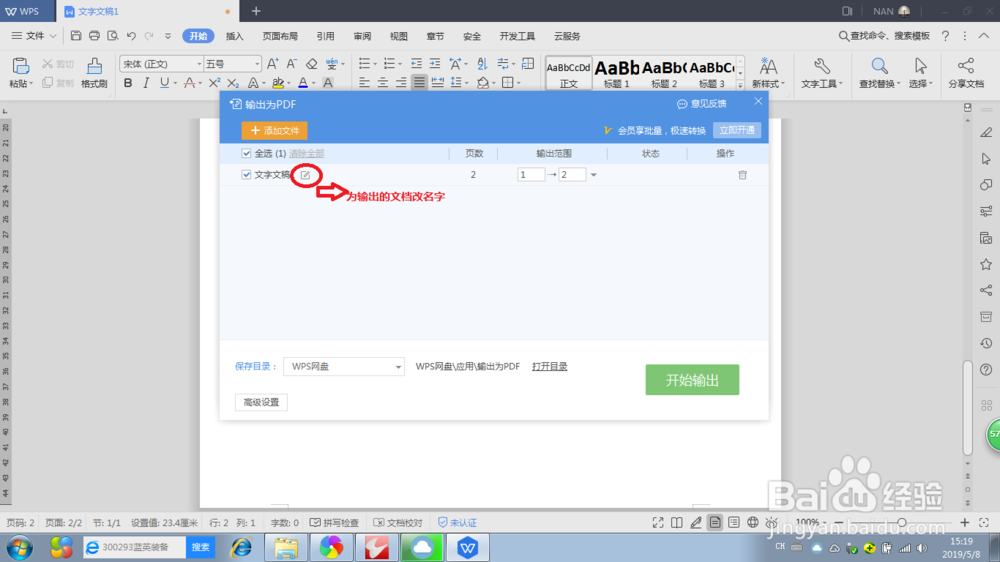Click the Subscript icon
The height and width of the screenshot is (562, 1000).
tap(233, 83)
